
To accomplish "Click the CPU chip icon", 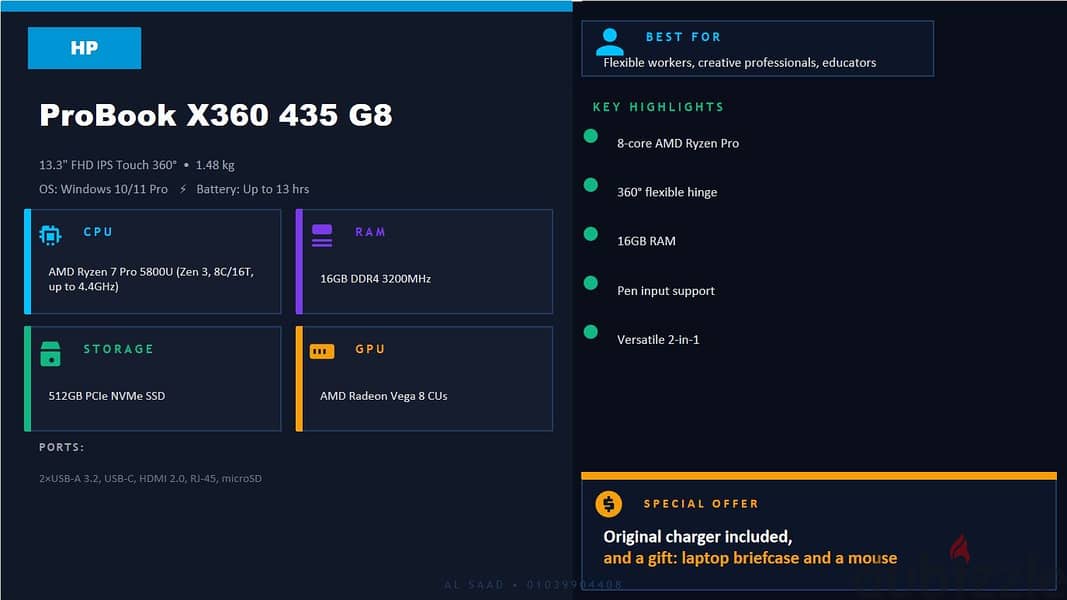I will pos(50,235).
